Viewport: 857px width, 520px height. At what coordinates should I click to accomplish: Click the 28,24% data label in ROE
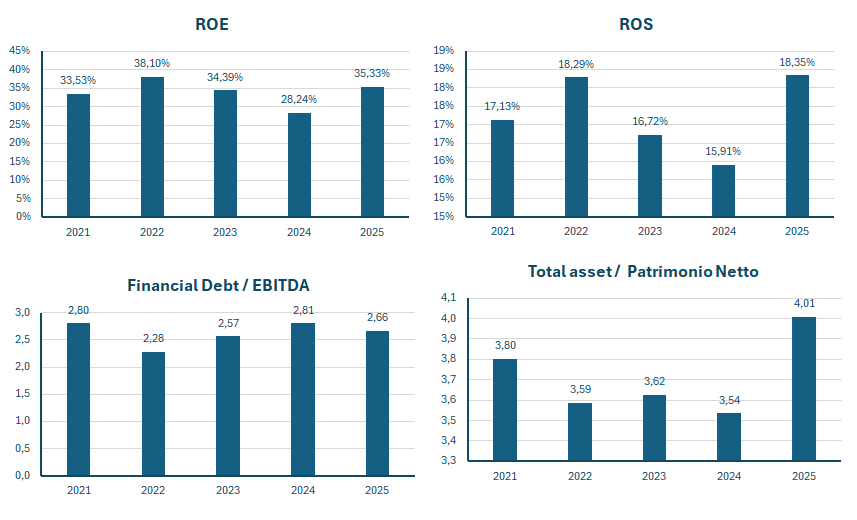click(x=298, y=100)
